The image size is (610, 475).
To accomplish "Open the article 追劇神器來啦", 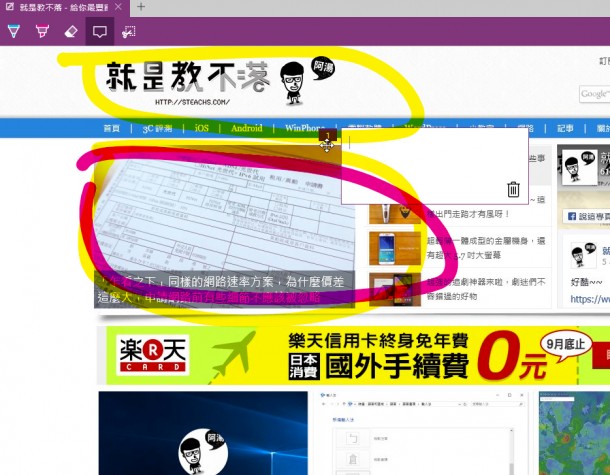I will 486,289.
